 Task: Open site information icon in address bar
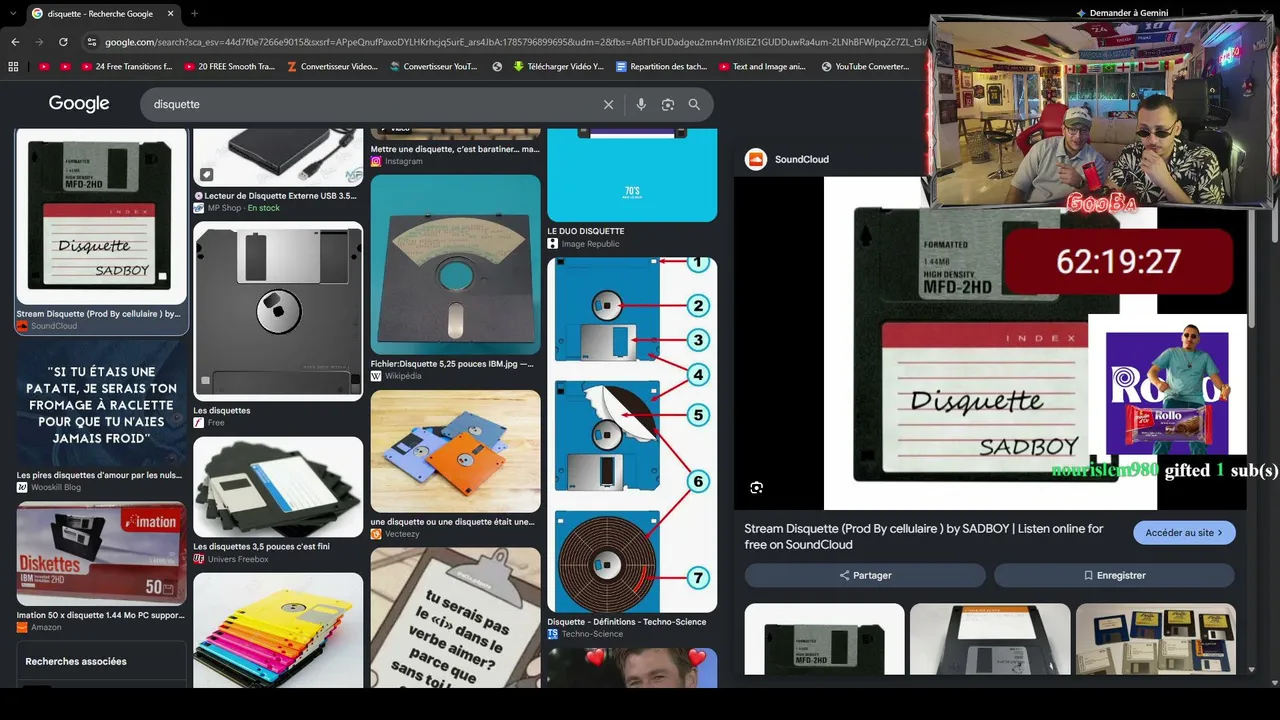(x=92, y=42)
